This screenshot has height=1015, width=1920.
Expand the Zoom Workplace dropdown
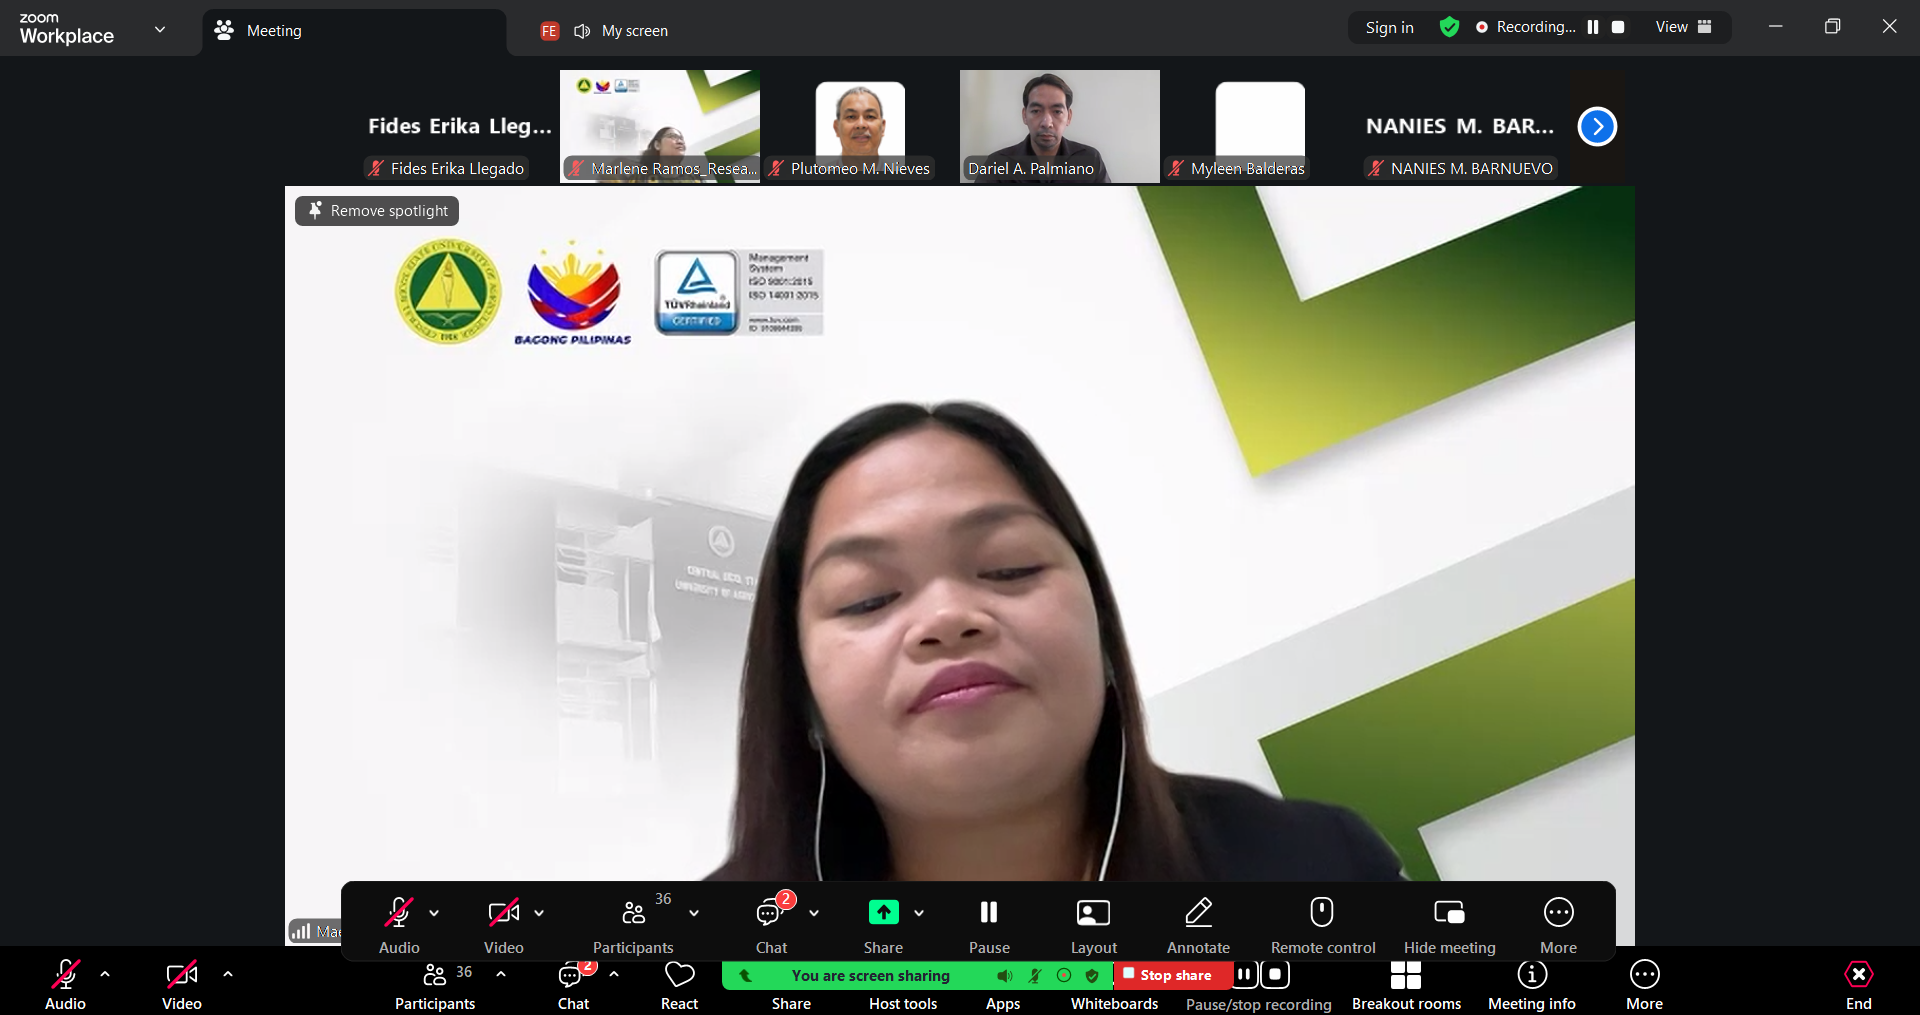coord(160,29)
